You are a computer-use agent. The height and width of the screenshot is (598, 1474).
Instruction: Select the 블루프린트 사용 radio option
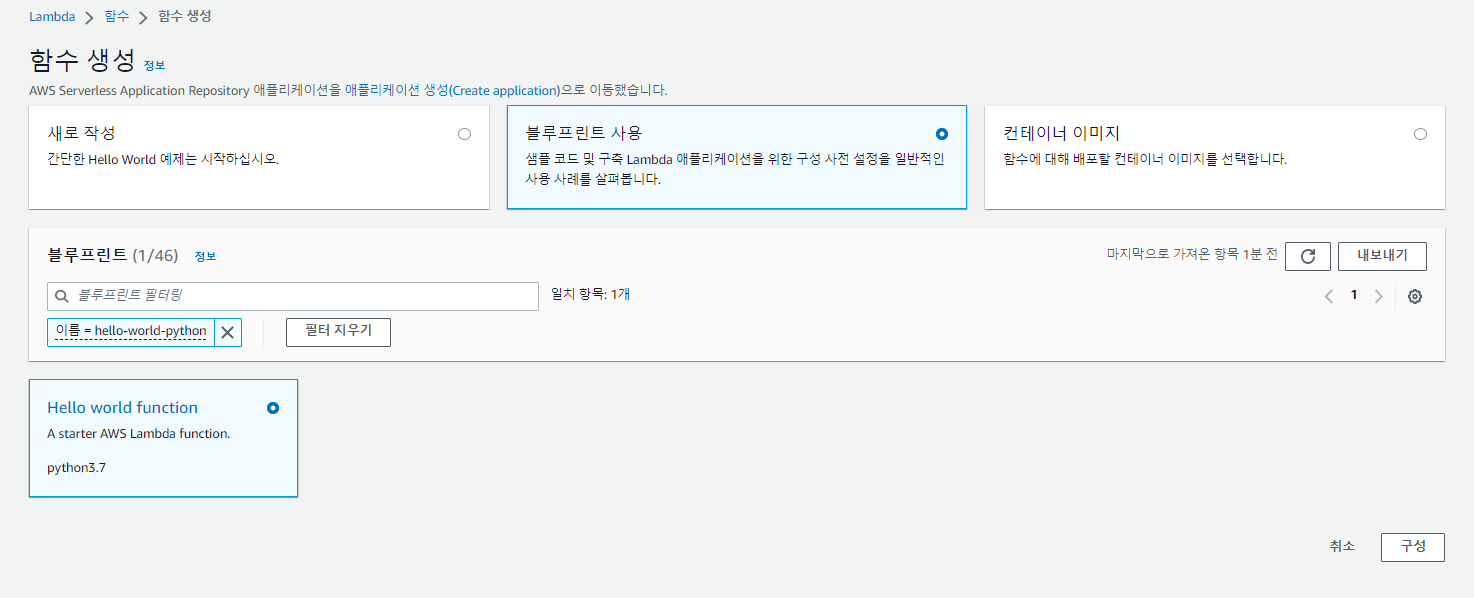click(941, 134)
